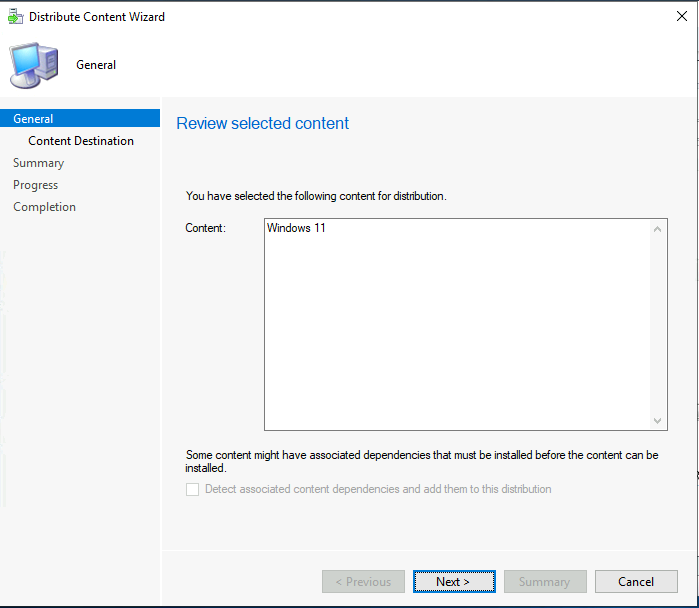The width and height of the screenshot is (699, 608).
Task: Open the Summary step in sidebar
Action: click(x=38, y=163)
